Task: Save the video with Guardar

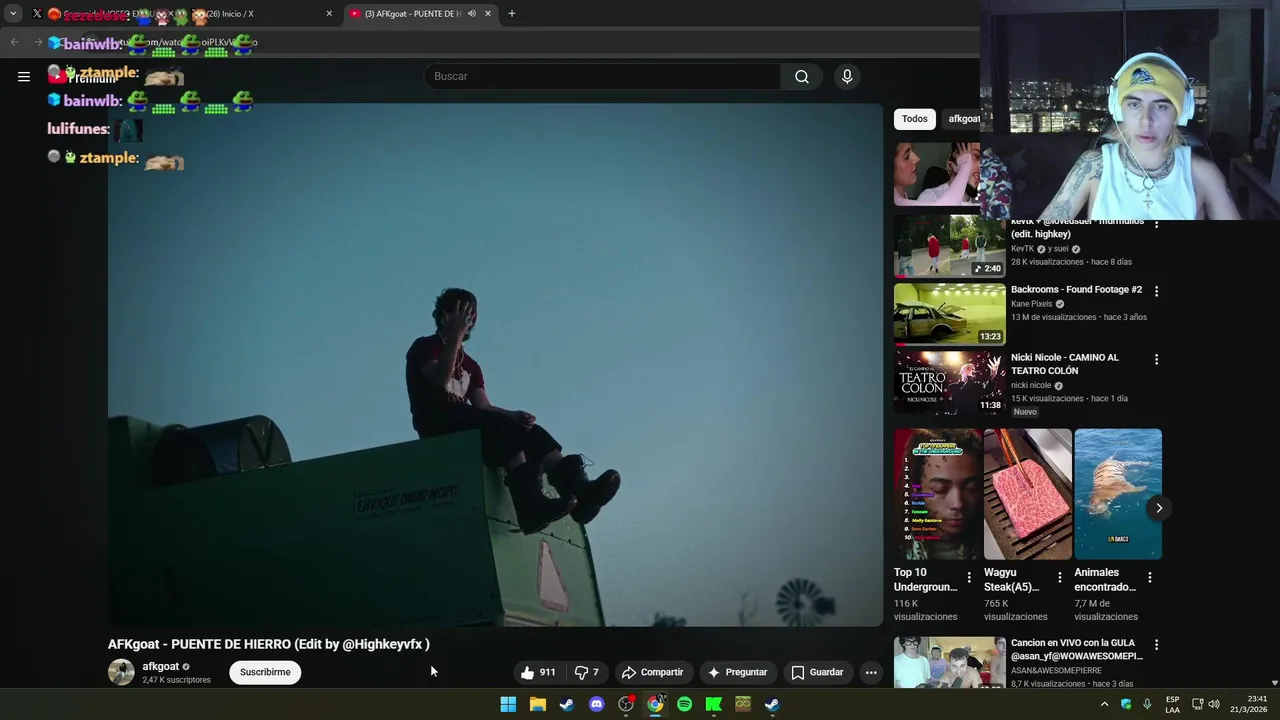Action: 817,672
